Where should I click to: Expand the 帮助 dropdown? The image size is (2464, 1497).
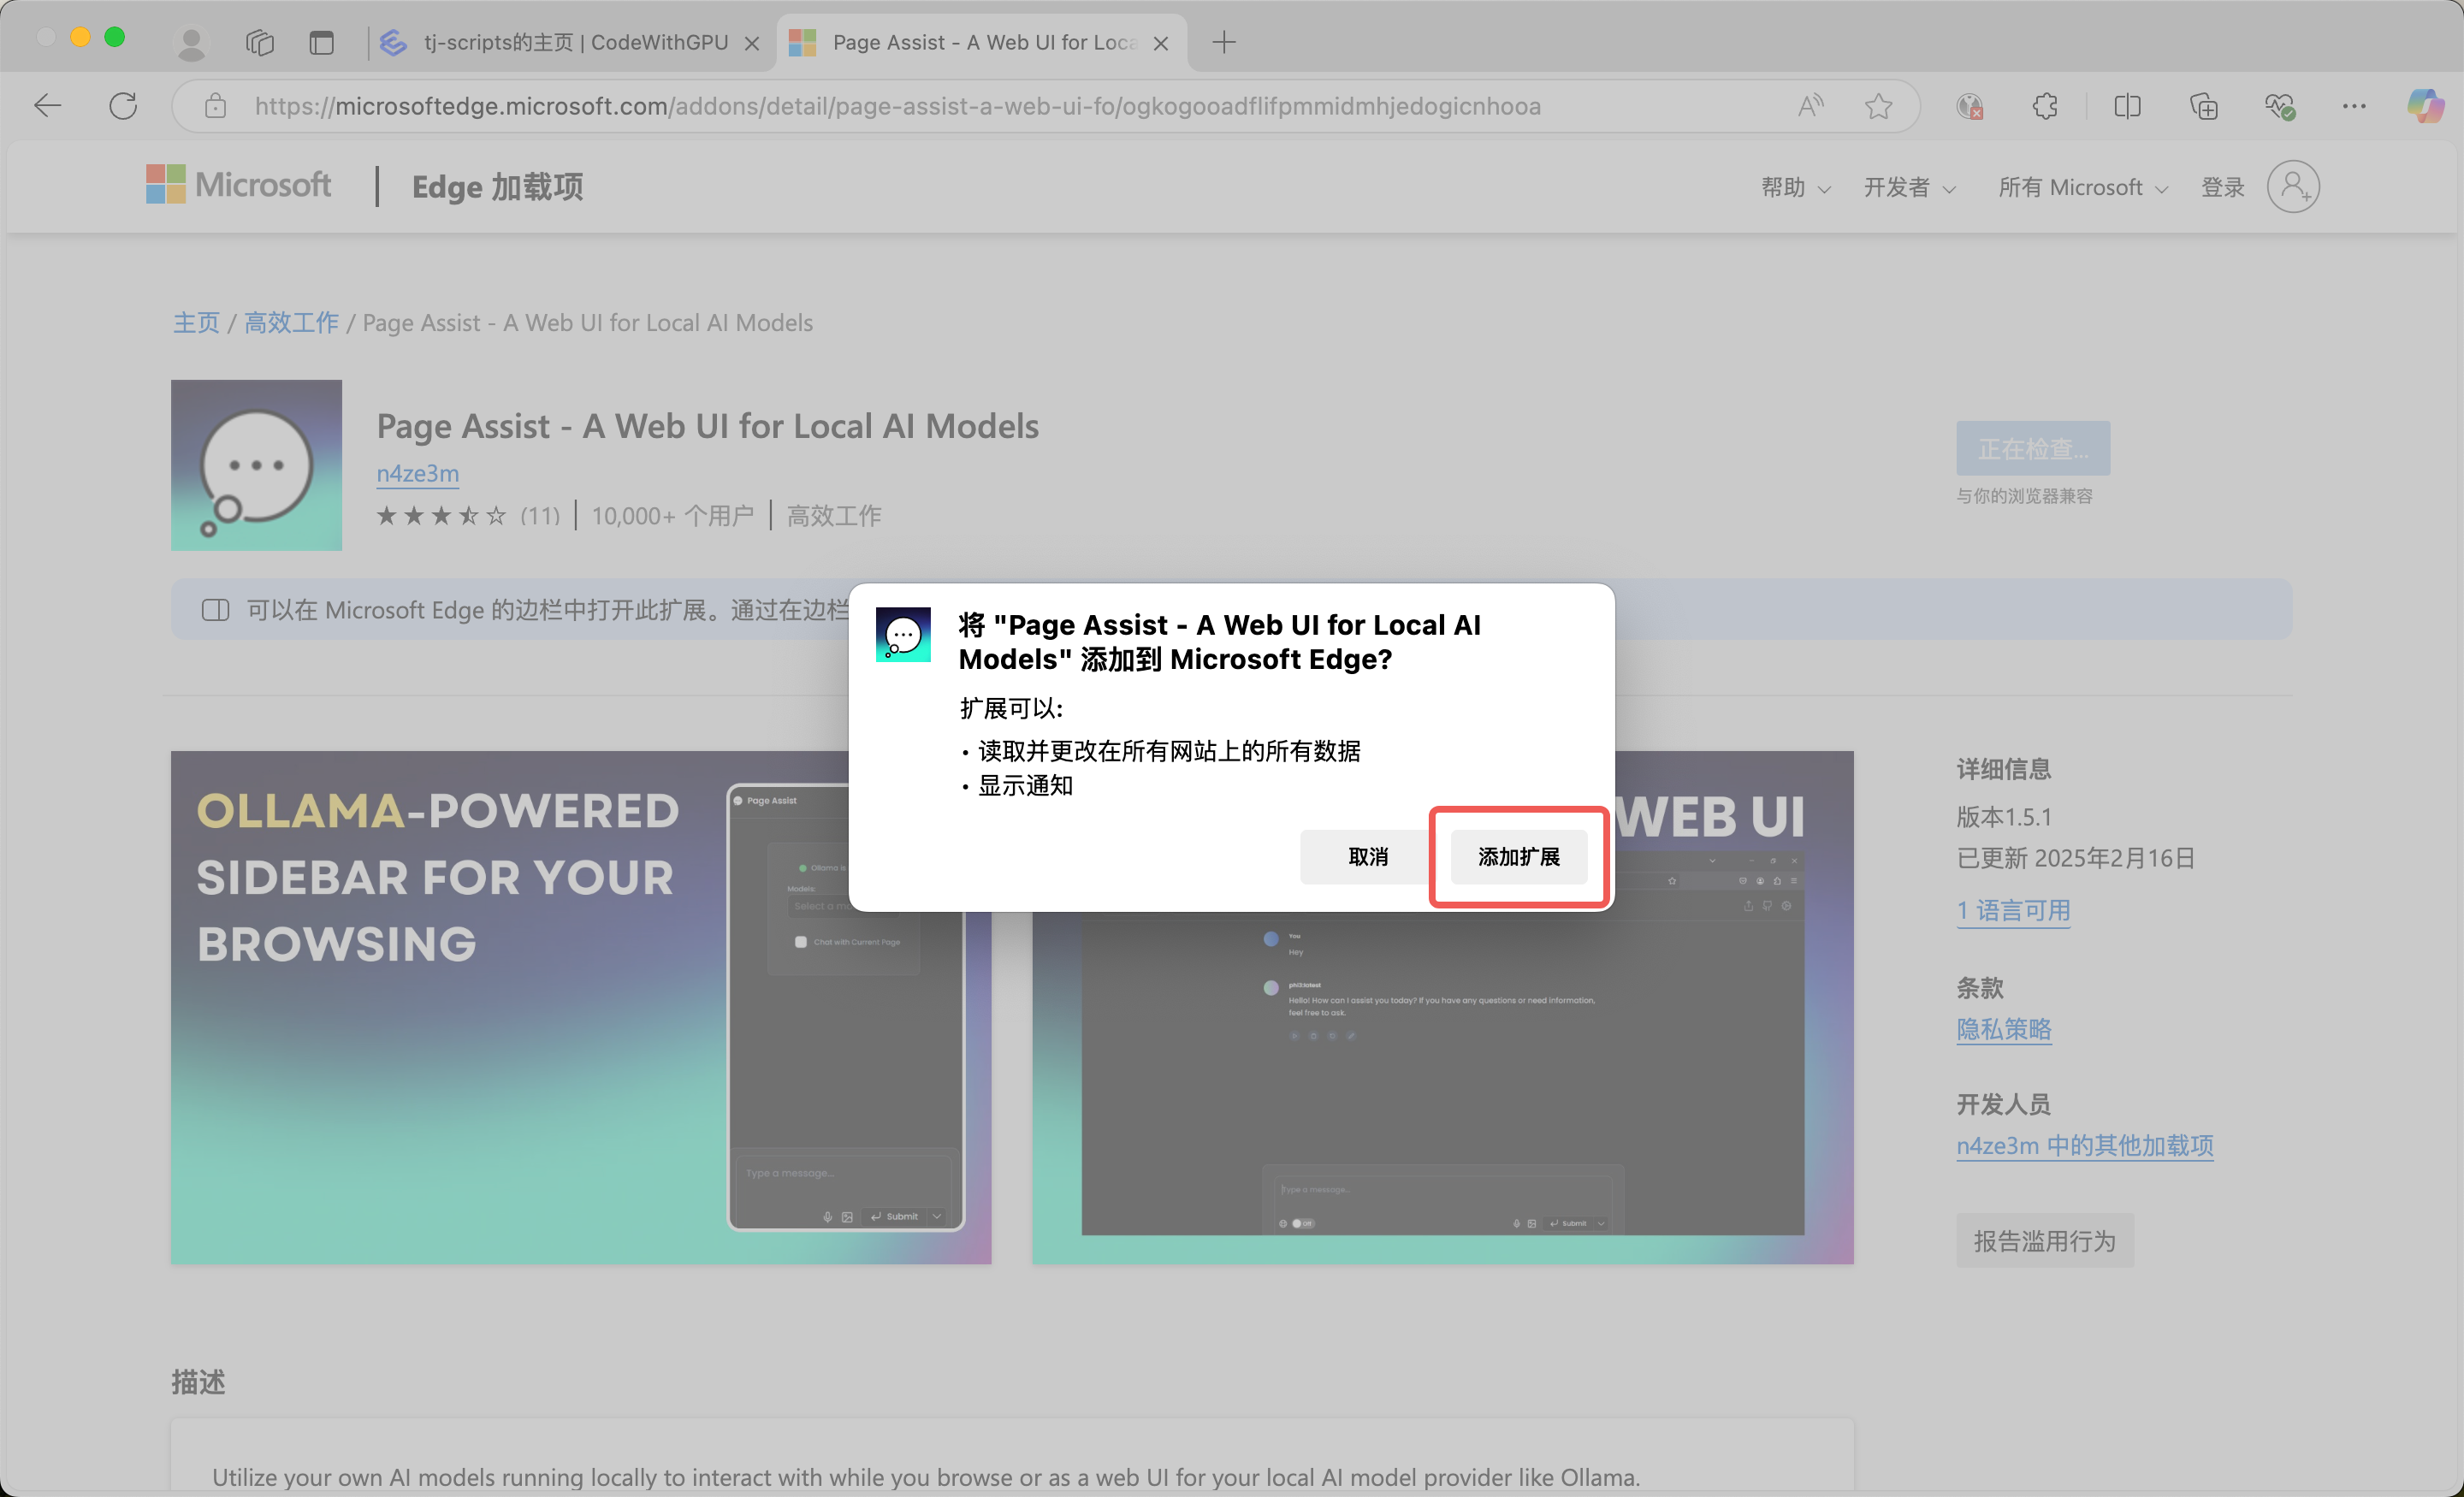1795,187
